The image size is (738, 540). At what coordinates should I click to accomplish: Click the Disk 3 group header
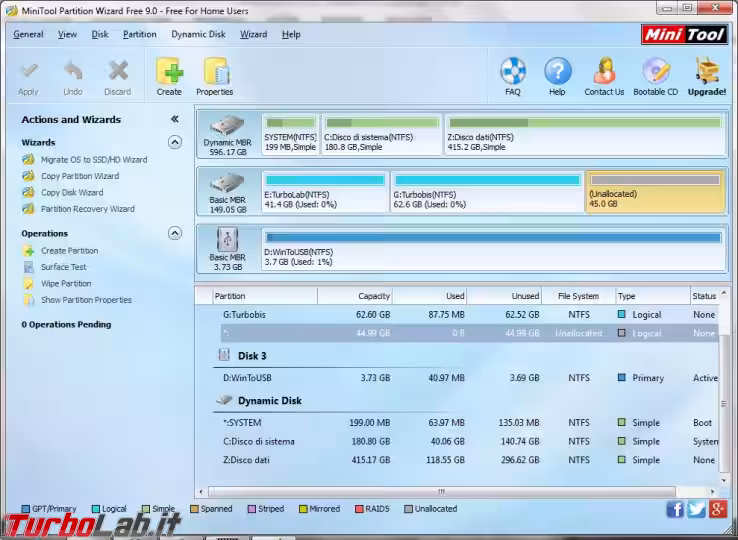(252, 356)
